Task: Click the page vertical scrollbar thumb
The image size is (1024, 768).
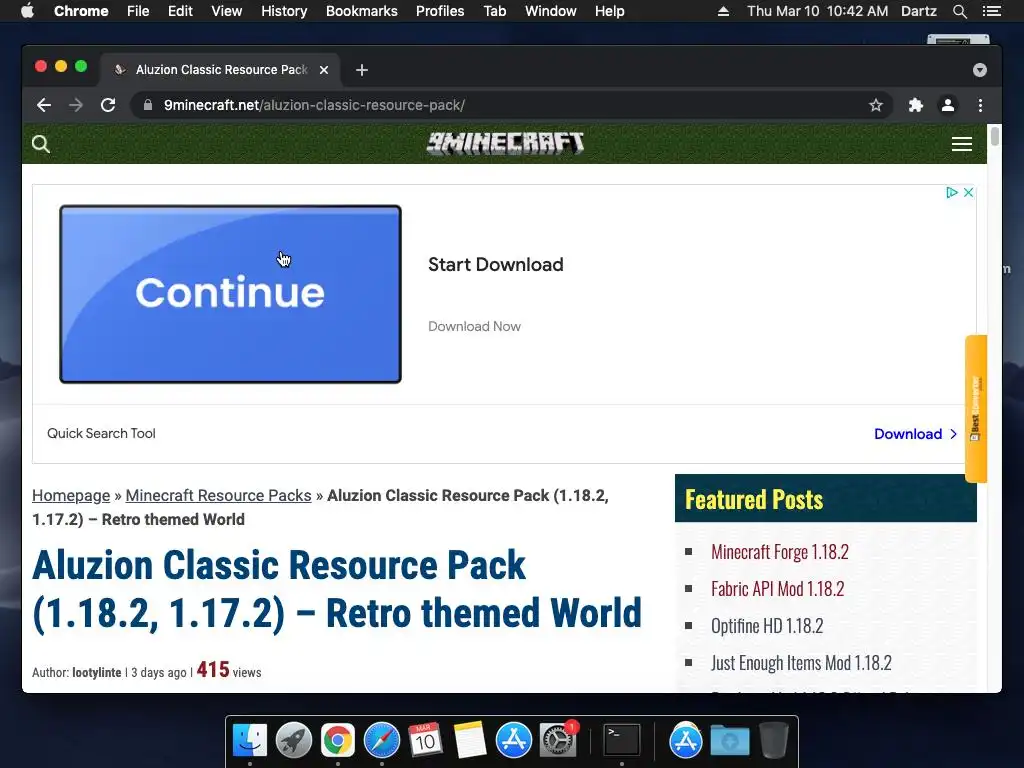Action: pyautogui.click(x=994, y=136)
